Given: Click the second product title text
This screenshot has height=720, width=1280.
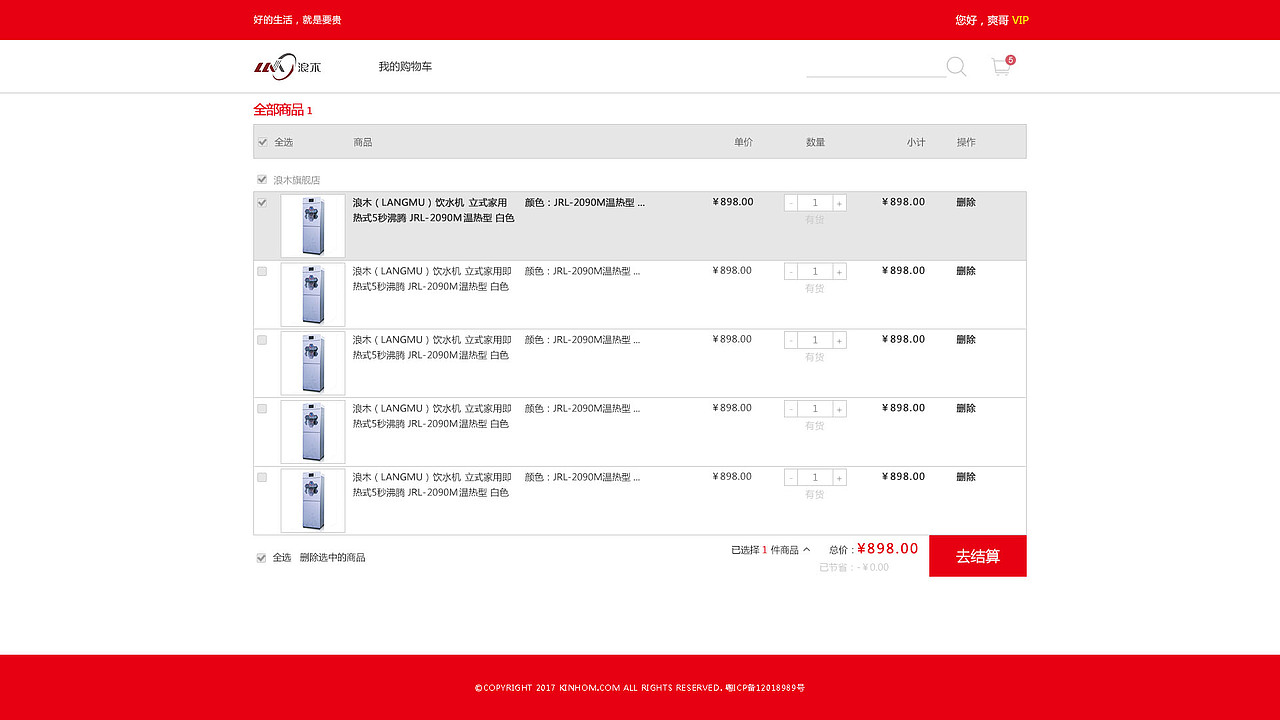Looking at the screenshot, I should [x=432, y=279].
